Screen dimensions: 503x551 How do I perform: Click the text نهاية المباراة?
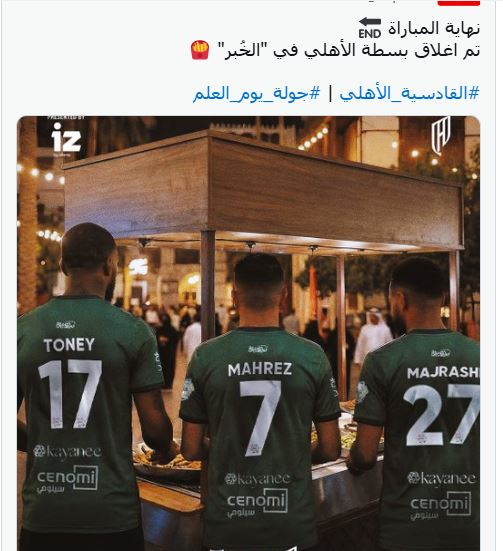[434, 28]
